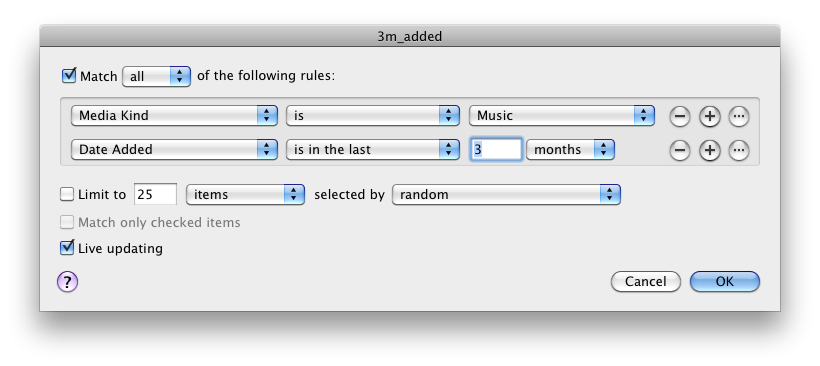The width and height of the screenshot is (820, 366).
Task: Remove the Date Added rule with minus icon
Action: [679, 151]
